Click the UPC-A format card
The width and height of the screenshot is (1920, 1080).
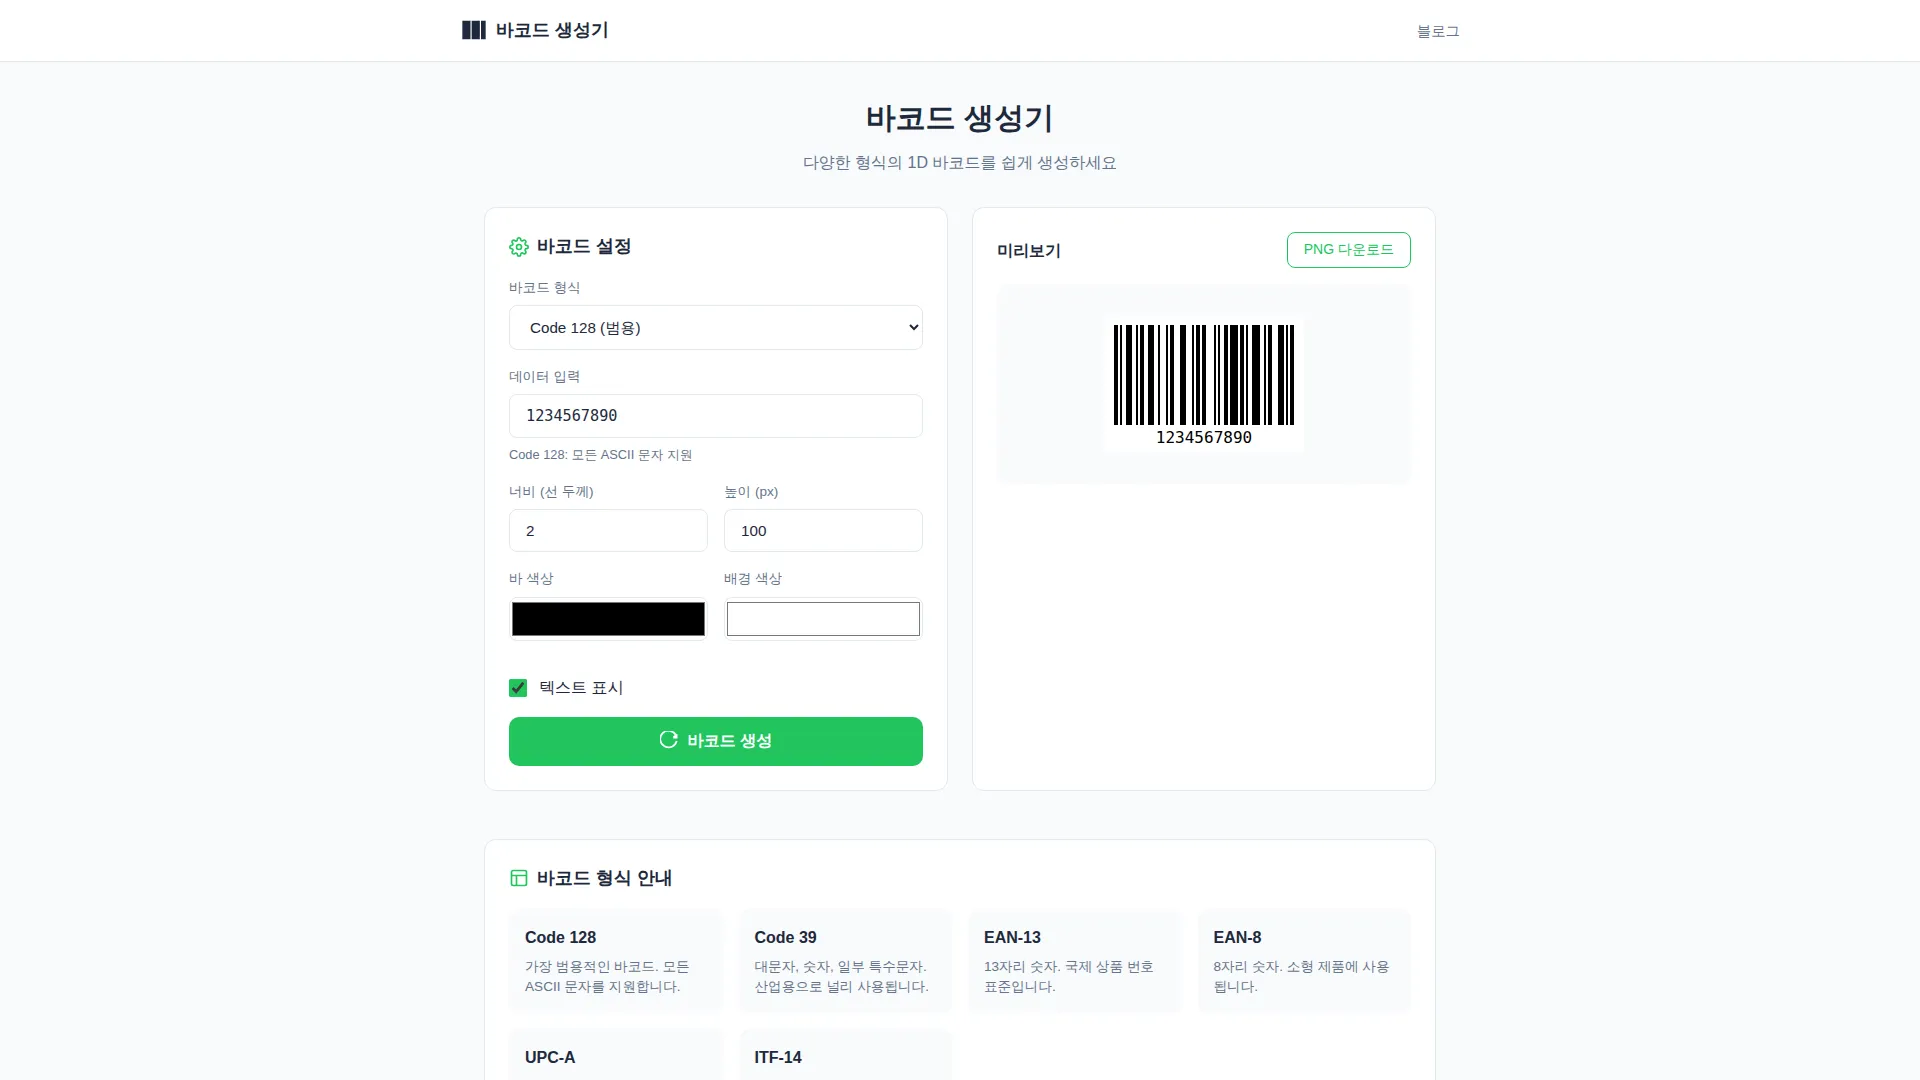click(x=615, y=1057)
